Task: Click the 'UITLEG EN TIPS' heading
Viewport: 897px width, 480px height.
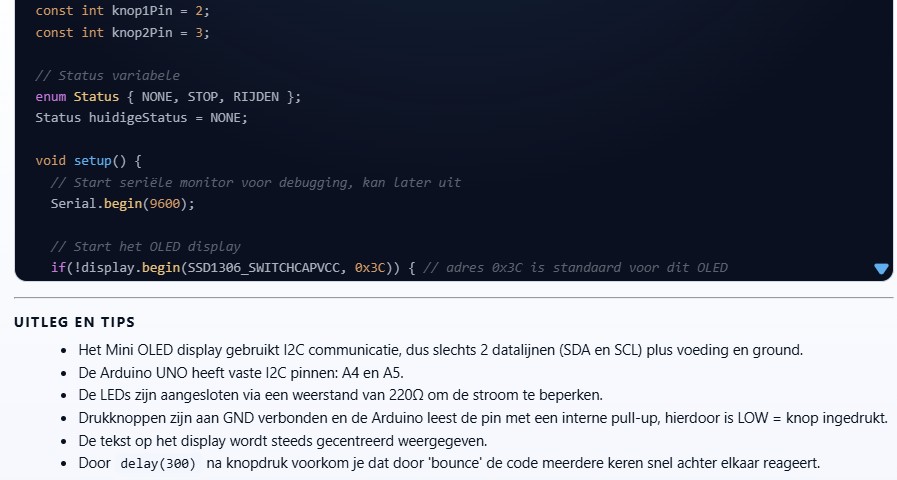Action: point(75,322)
